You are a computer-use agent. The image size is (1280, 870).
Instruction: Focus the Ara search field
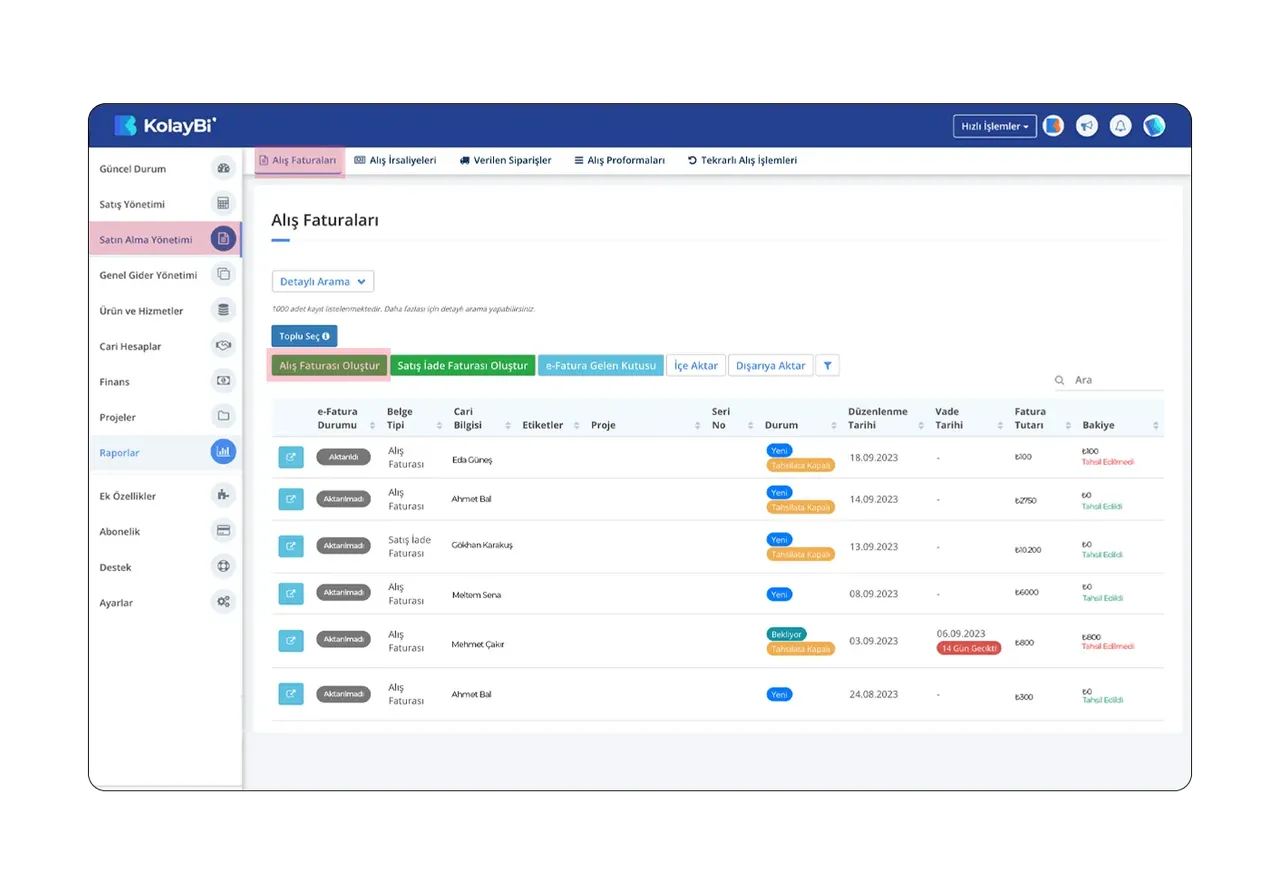click(x=1117, y=380)
